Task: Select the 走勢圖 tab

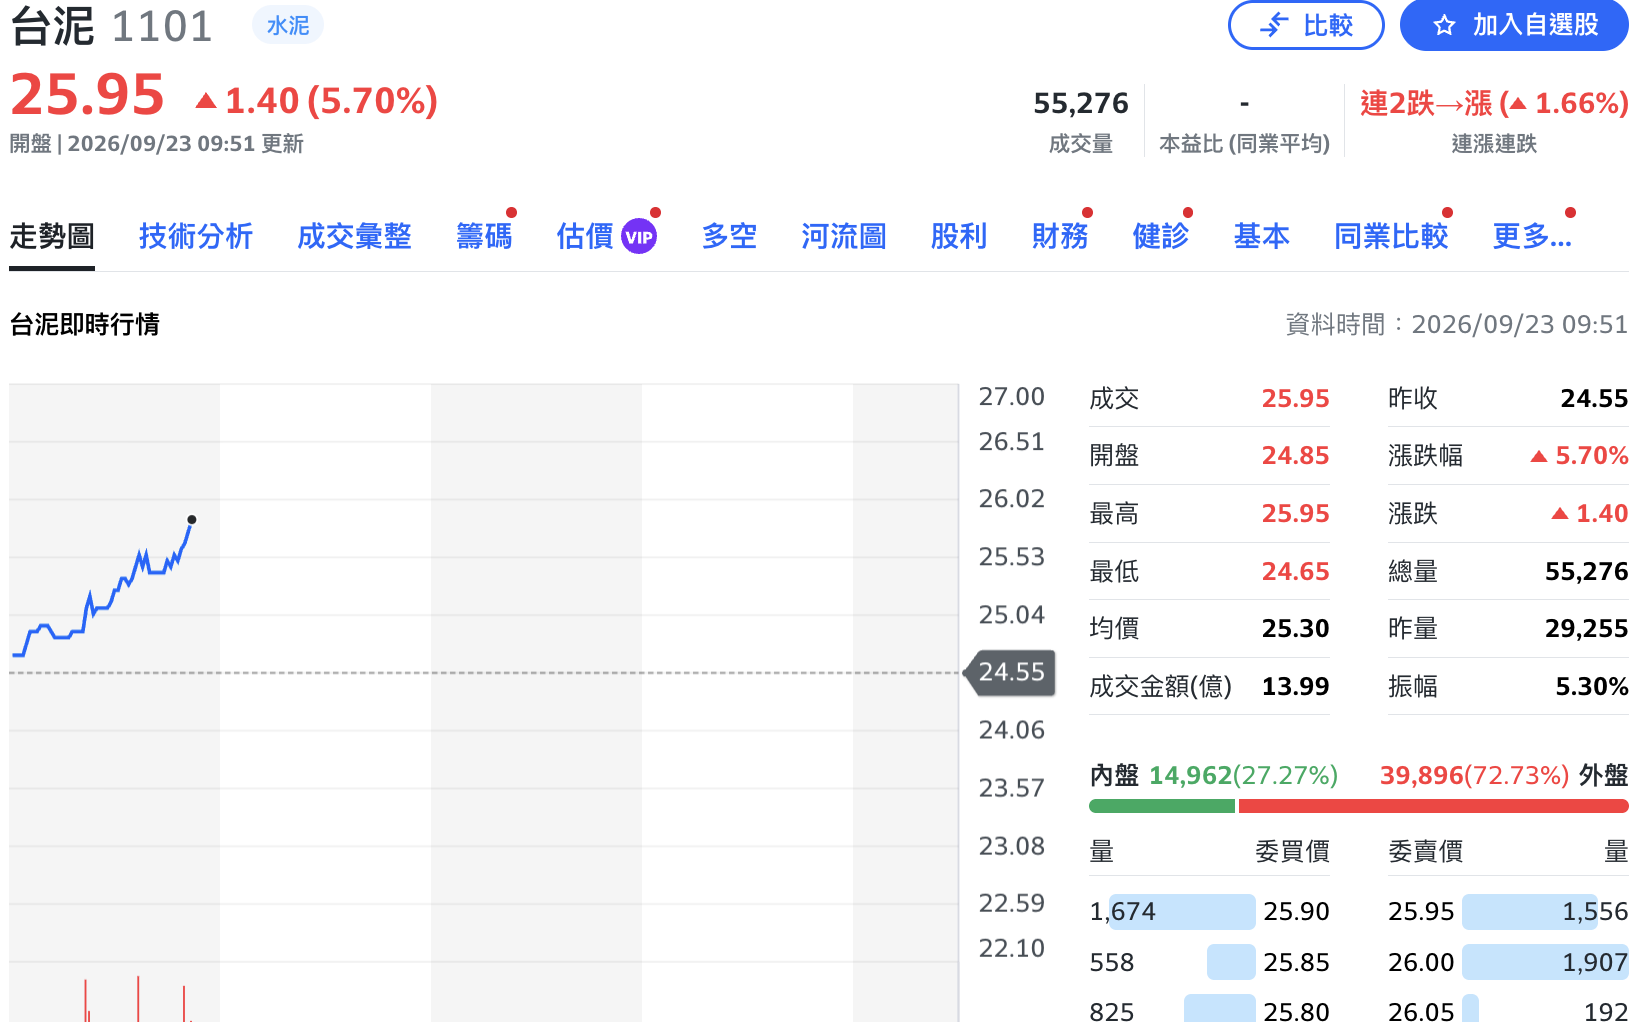Action: 52,237
